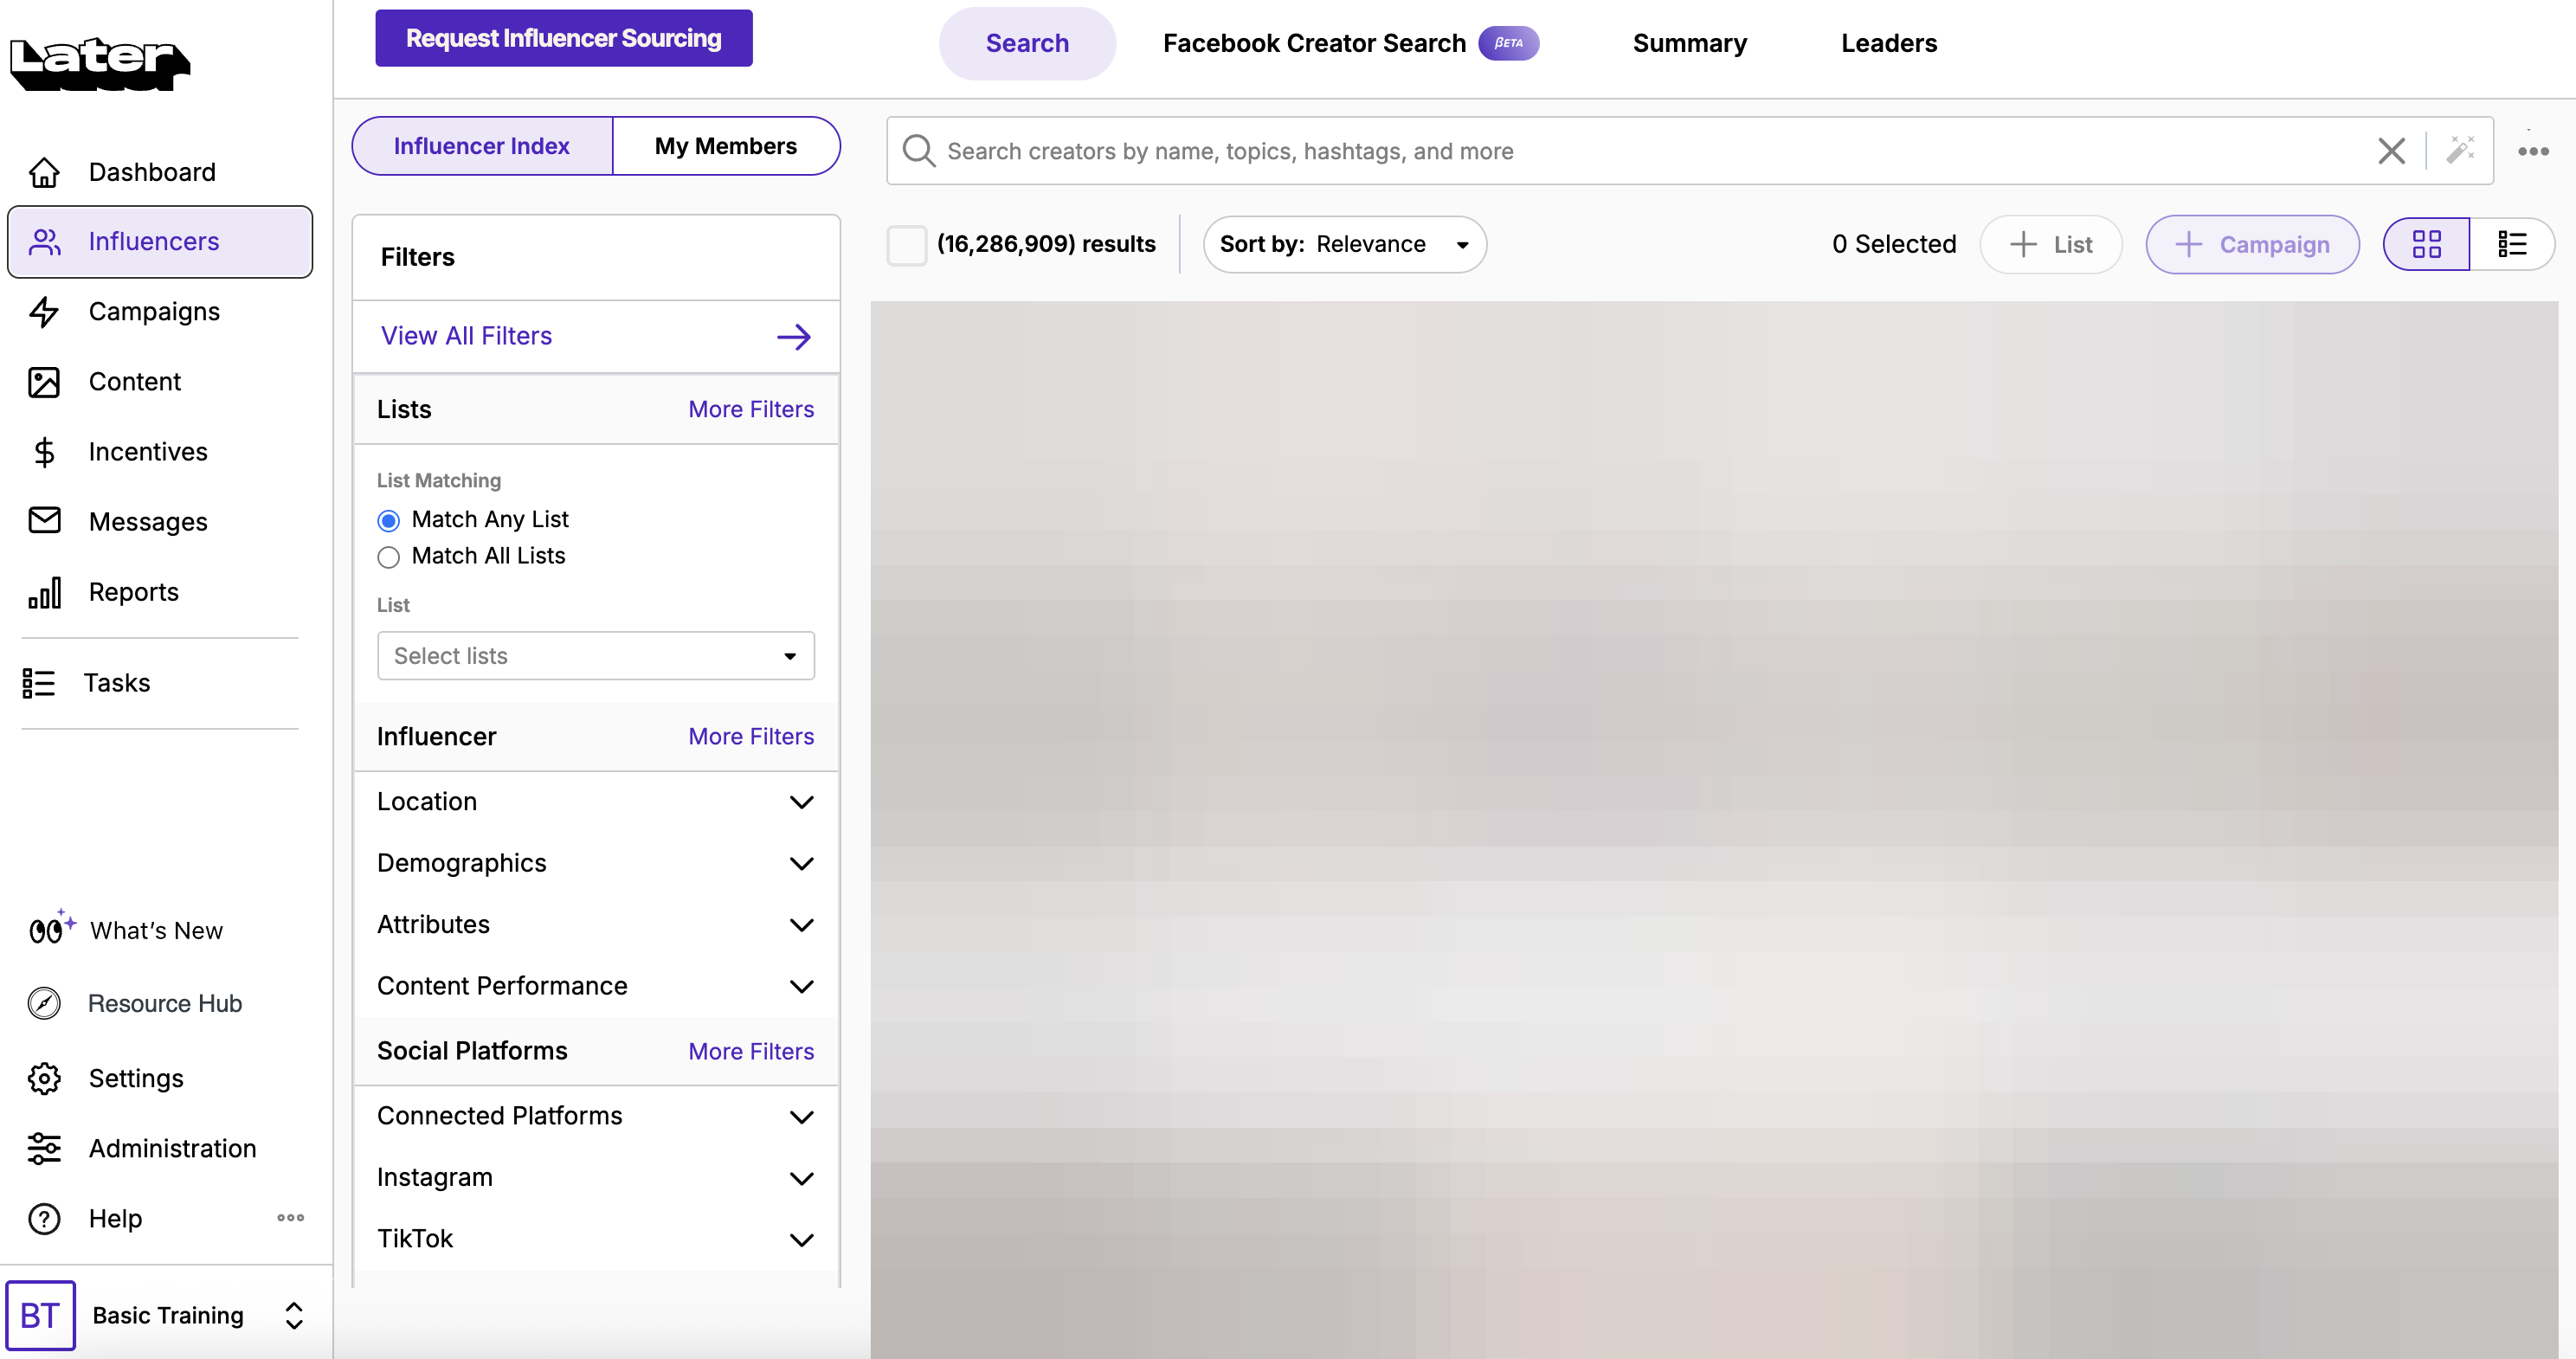Click the Settings gear icon
Image resolution: width=2576 pixels, height=1359 pixels.
coord(44,1078)
